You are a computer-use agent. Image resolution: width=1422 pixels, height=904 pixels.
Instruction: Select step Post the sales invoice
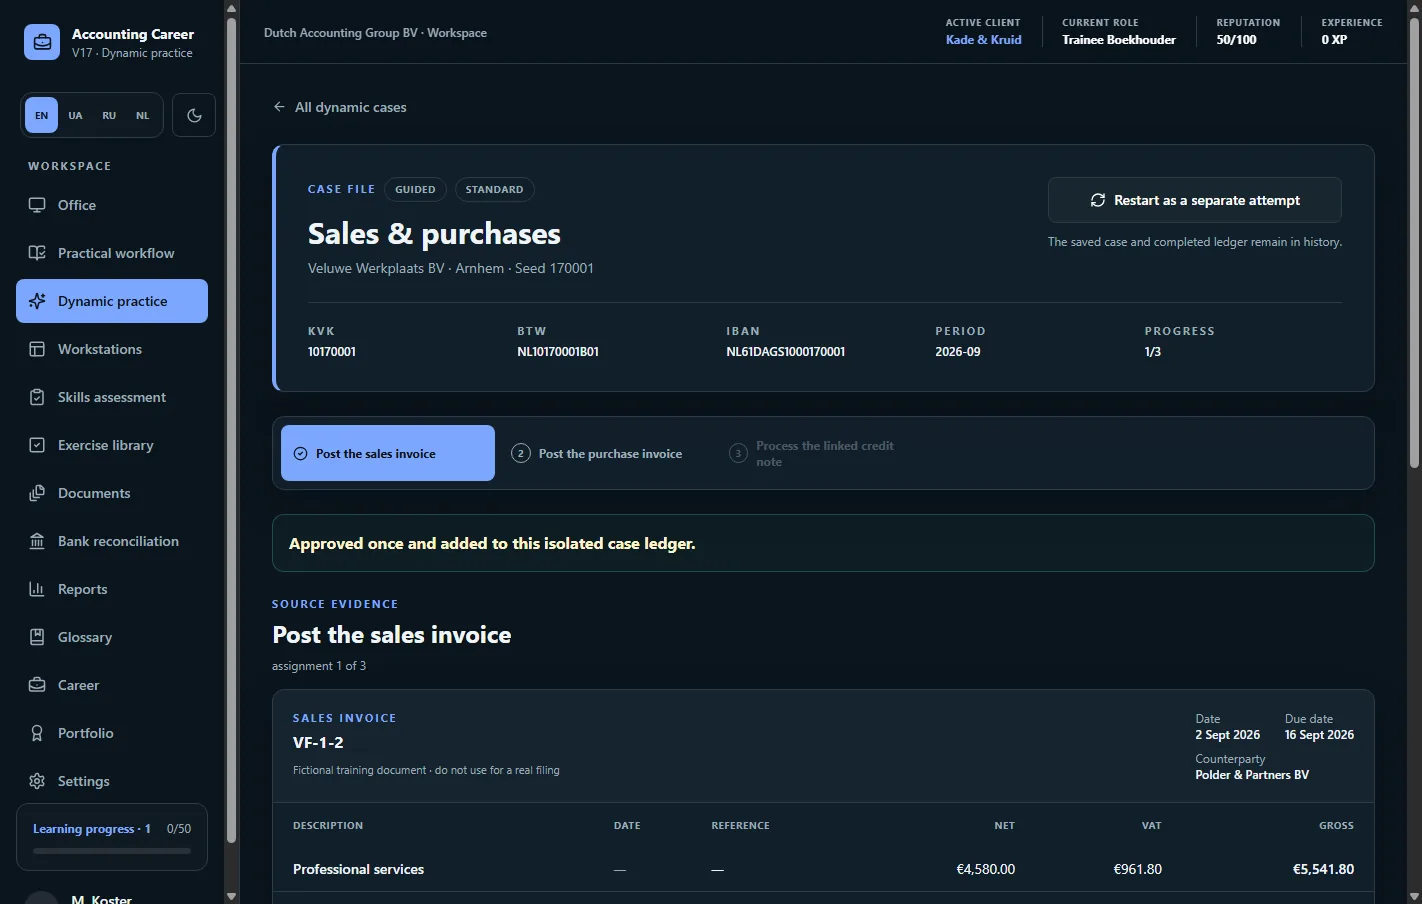point(388,453)
